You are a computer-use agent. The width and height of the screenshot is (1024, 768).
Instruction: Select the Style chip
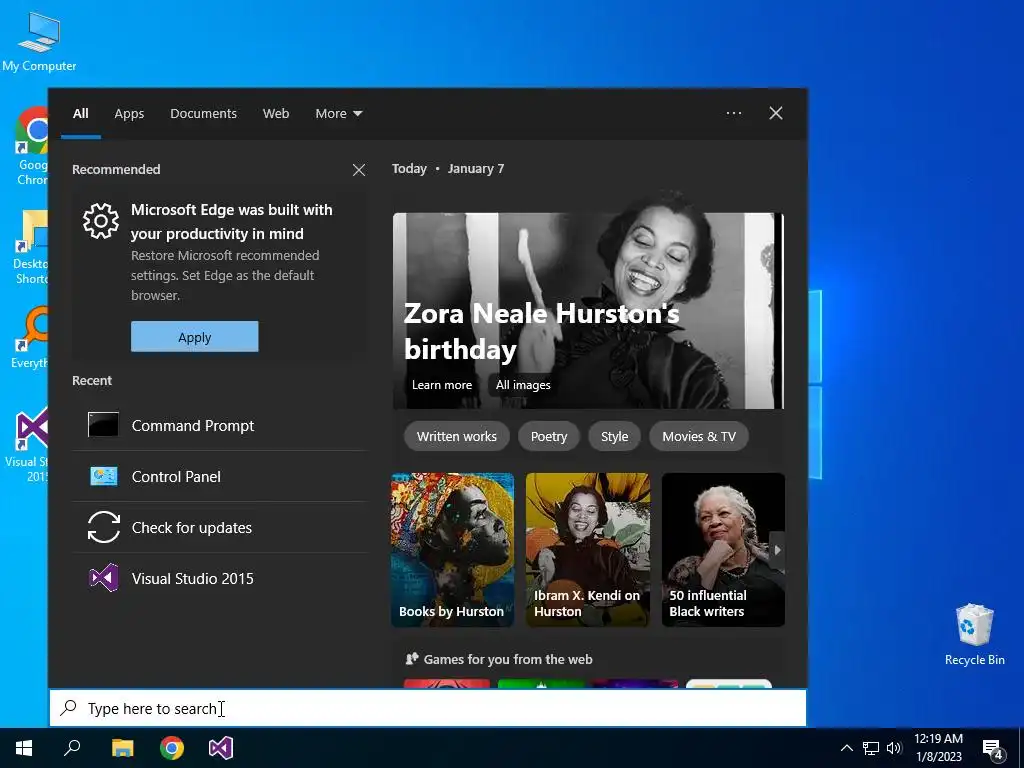pyautogui.click(x=615, y=436)
